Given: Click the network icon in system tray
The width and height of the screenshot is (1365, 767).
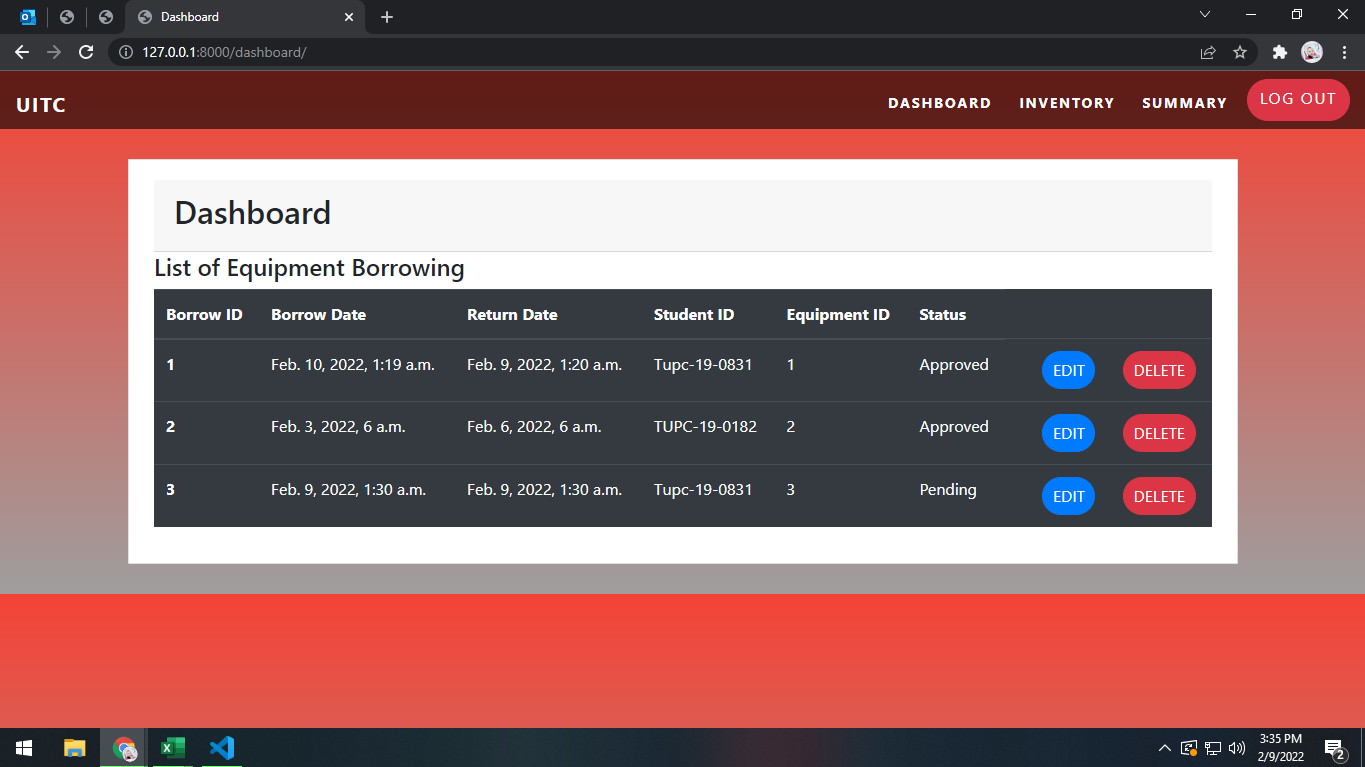Looking at the screenshot, I should click(x=1213, y=747).
